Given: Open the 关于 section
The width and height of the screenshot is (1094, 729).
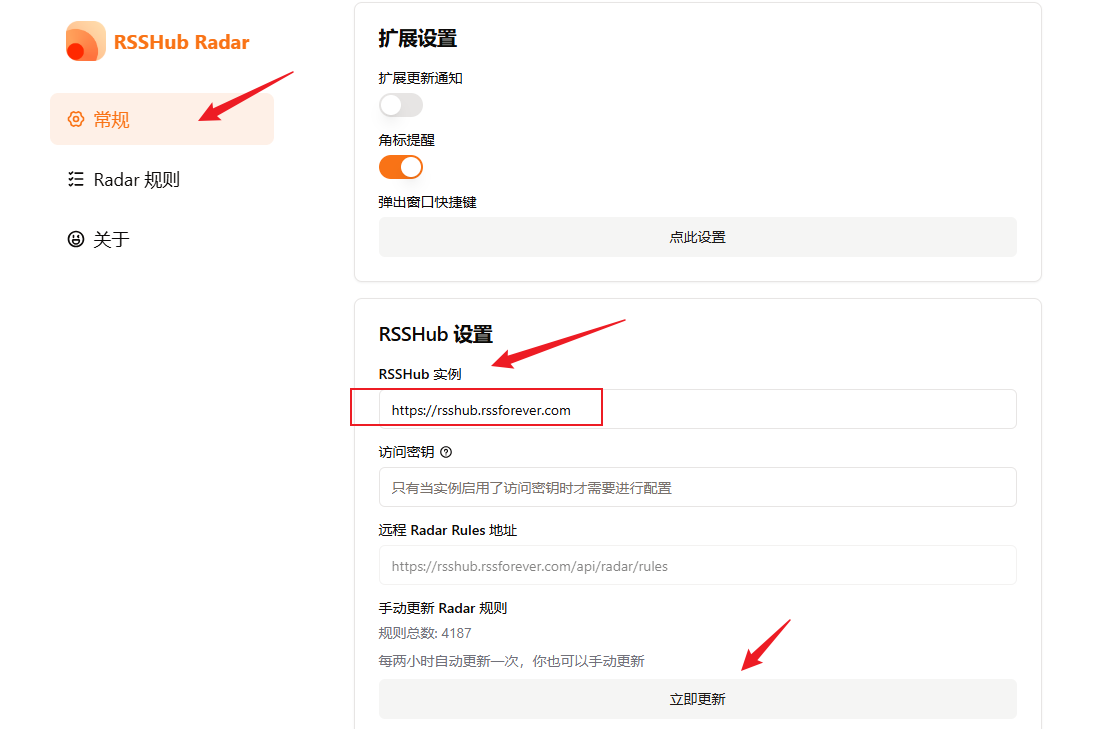Looking at the screenshot, I should click(x=162, y=239).
